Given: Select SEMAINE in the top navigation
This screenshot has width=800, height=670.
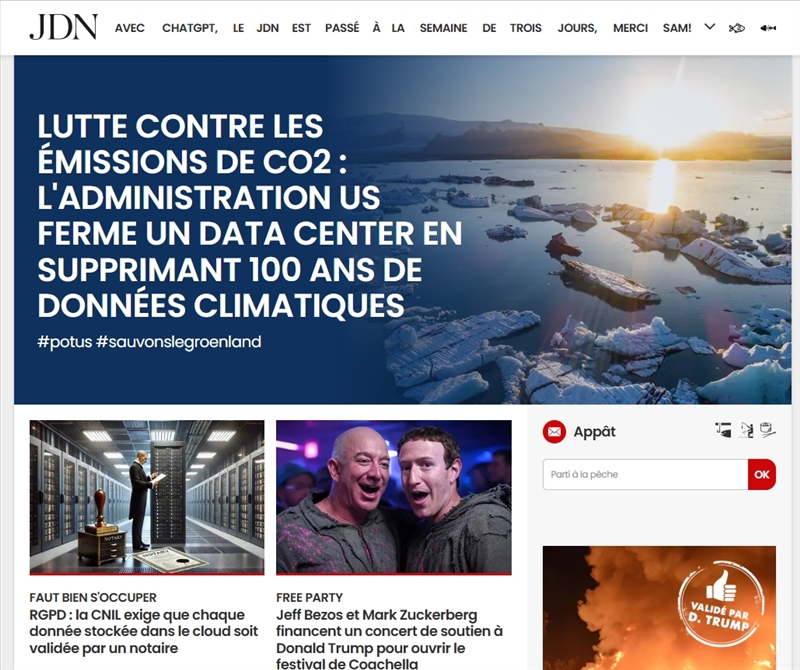Looking at the screenshot, I should (443, 28).
